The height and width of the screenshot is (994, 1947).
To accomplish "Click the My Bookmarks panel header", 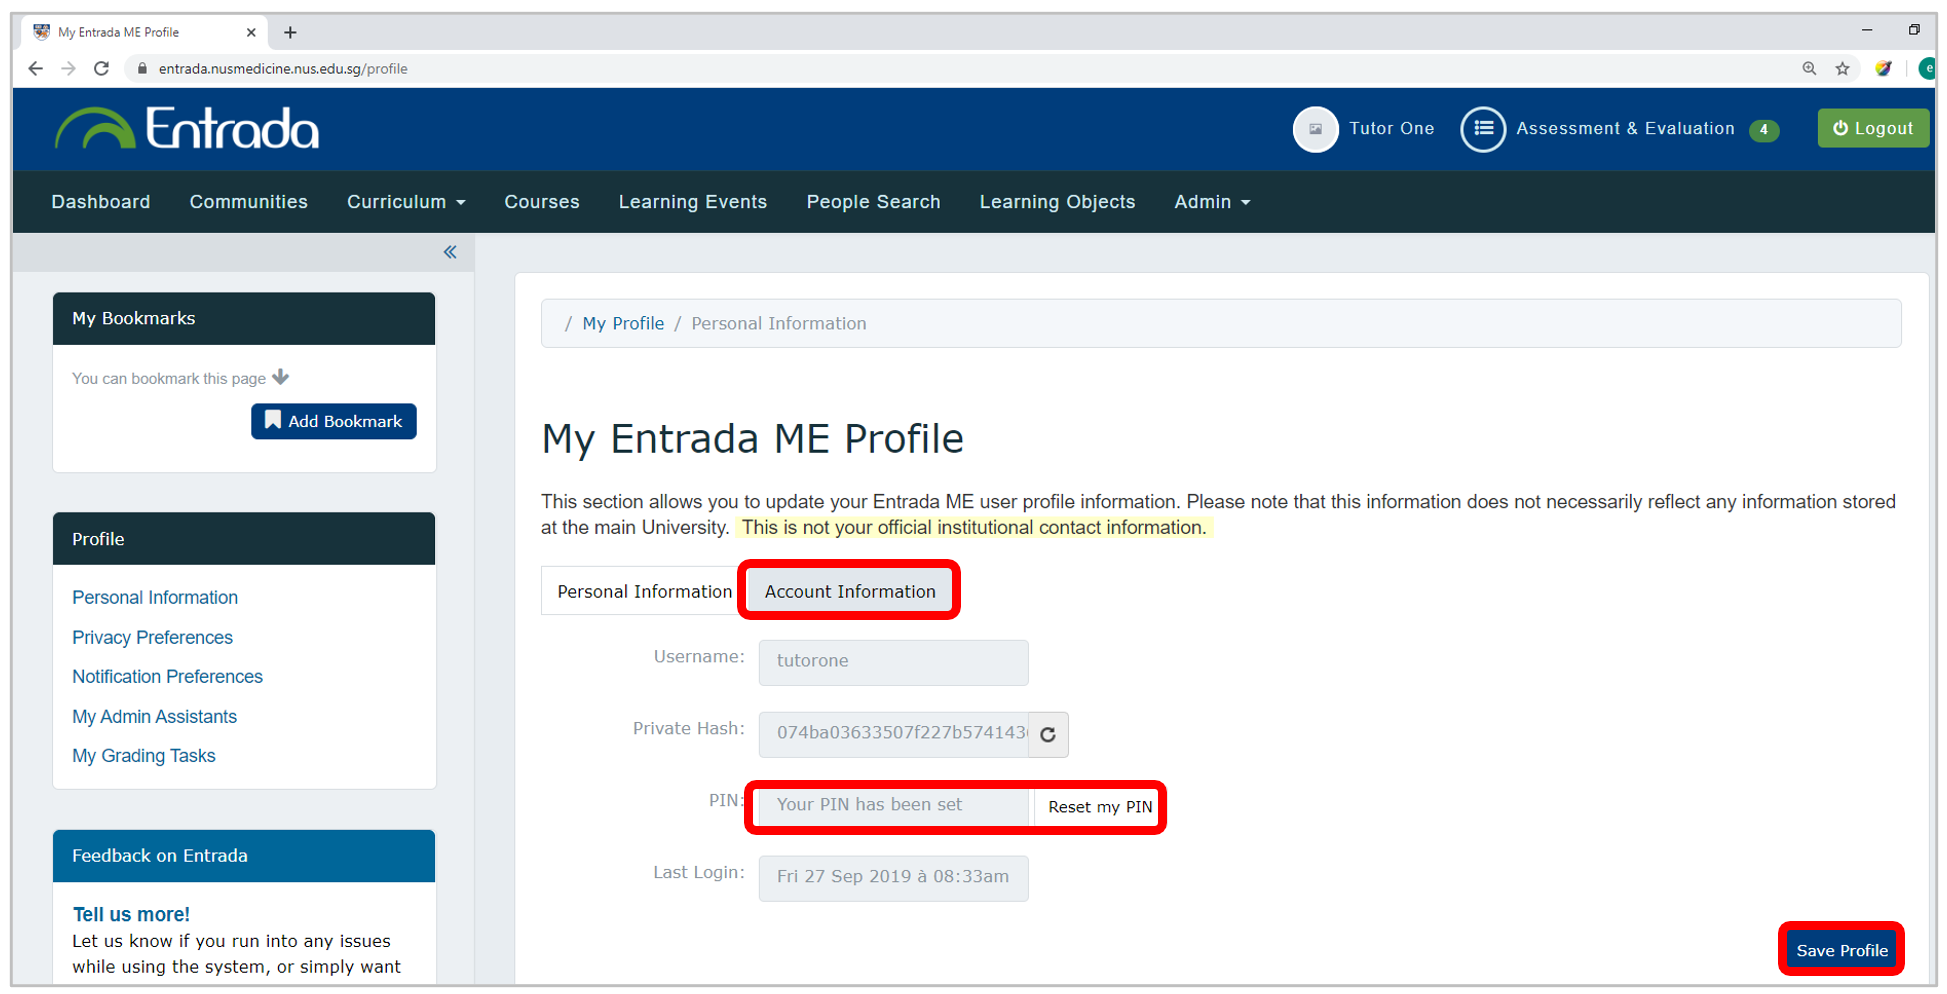I will coord(244,319).
